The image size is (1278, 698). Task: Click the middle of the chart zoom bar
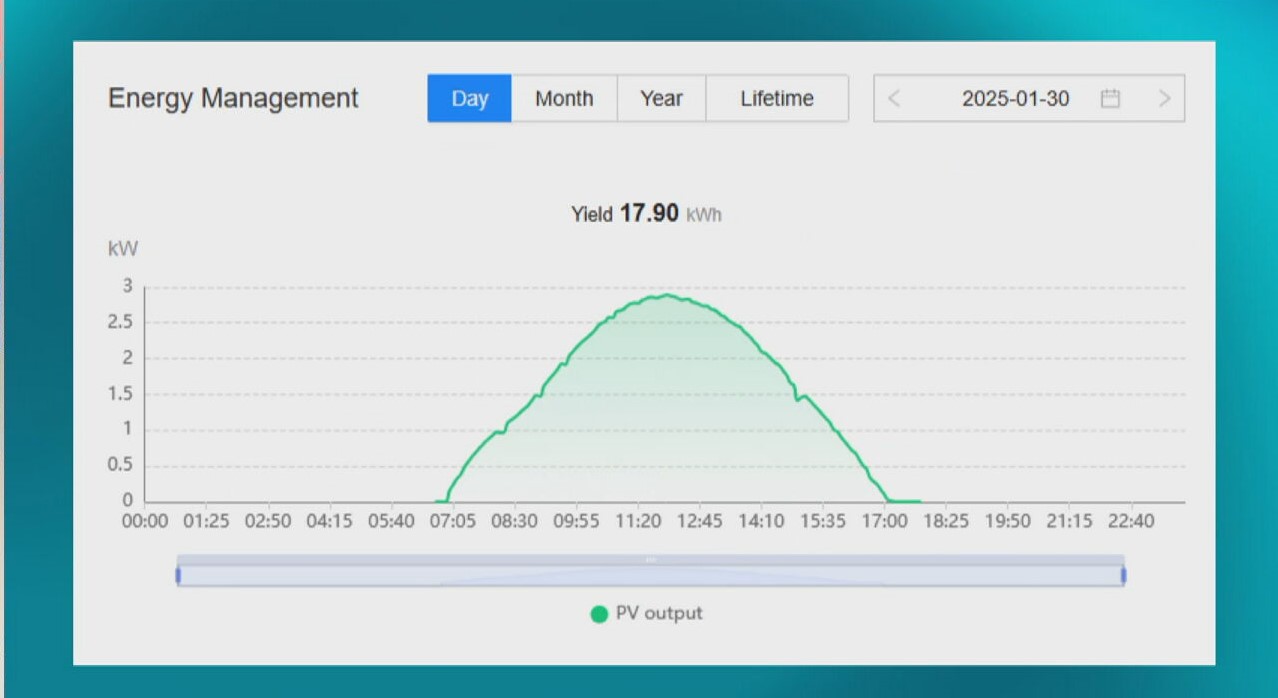tap(650, 576)
